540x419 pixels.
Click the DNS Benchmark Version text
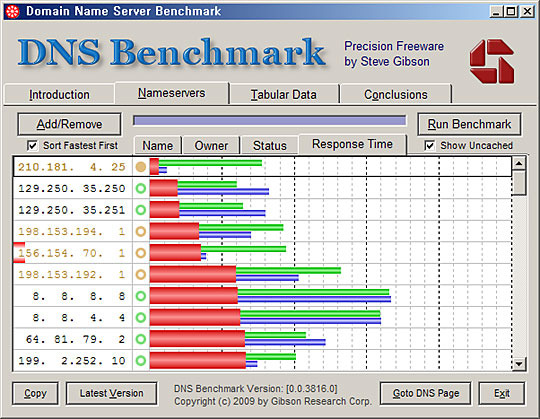[256, 389]
